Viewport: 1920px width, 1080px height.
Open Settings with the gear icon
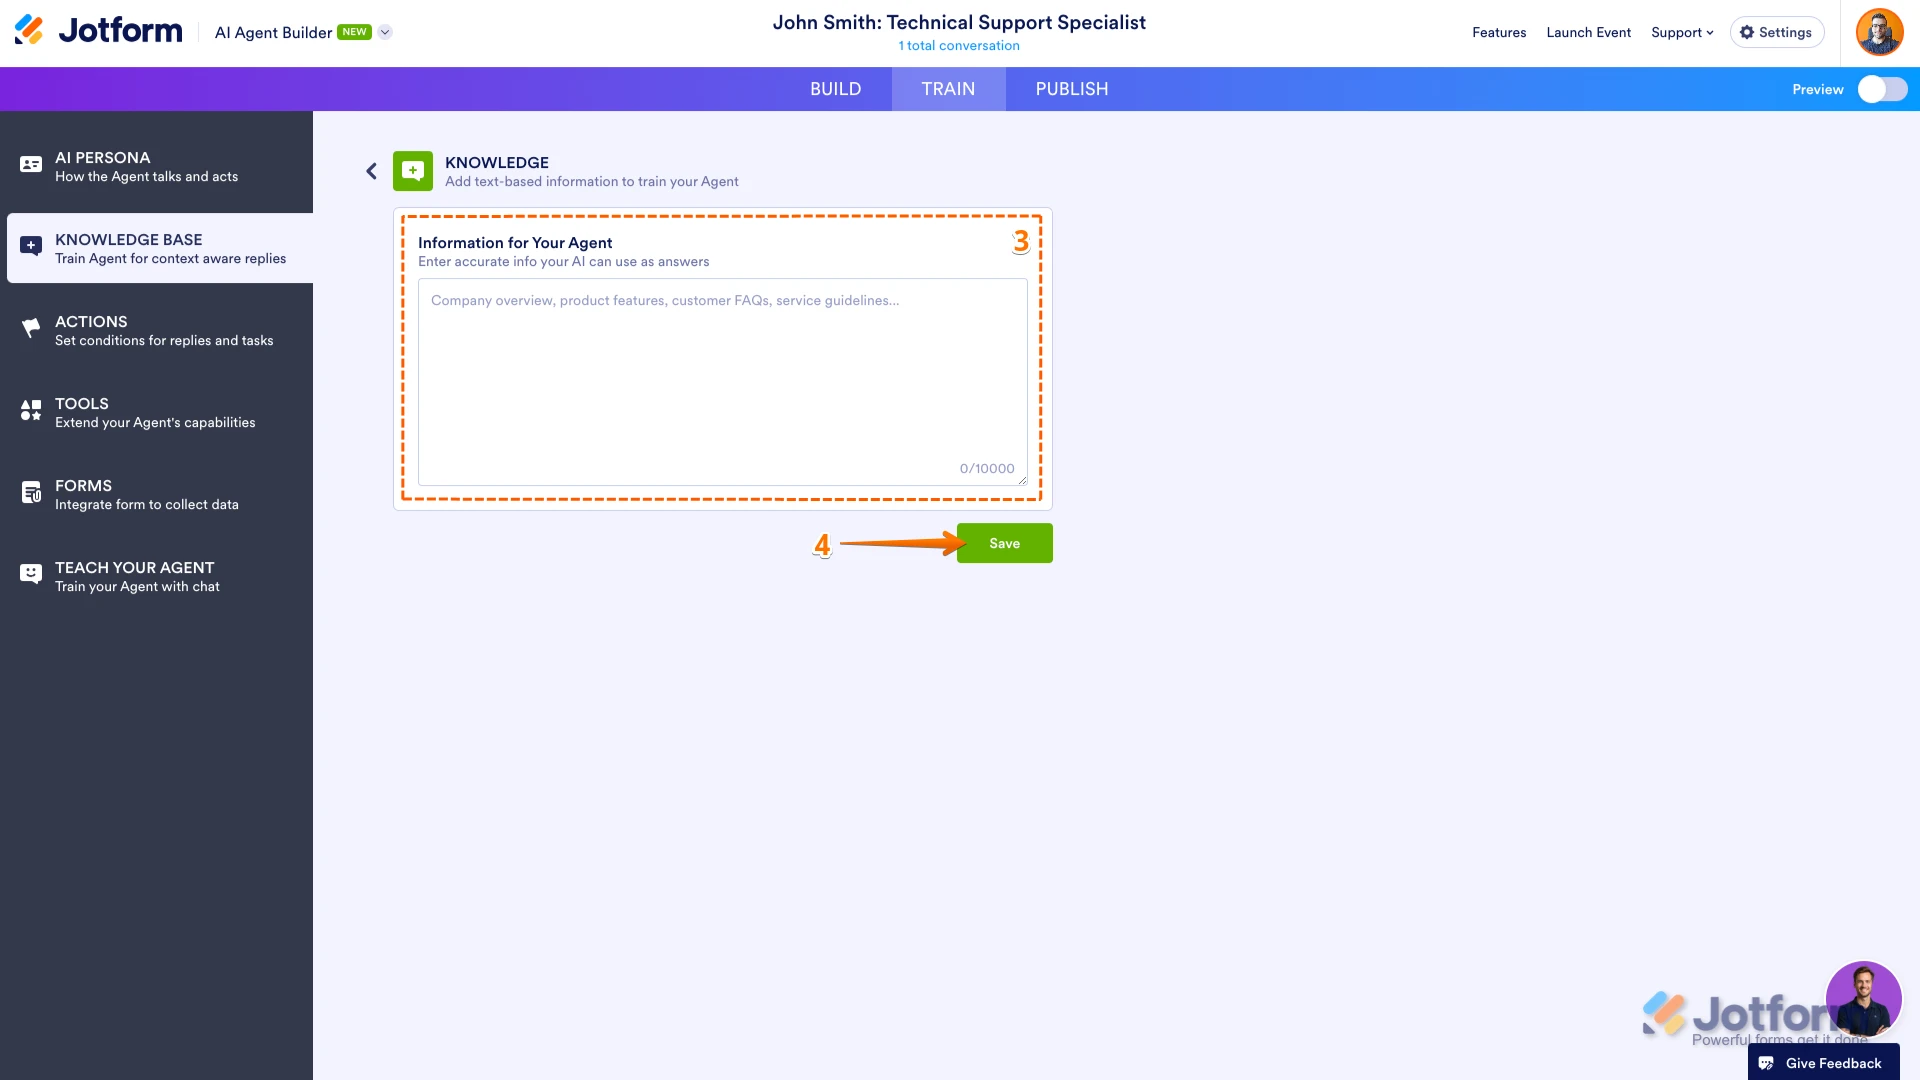point(1776,32)
